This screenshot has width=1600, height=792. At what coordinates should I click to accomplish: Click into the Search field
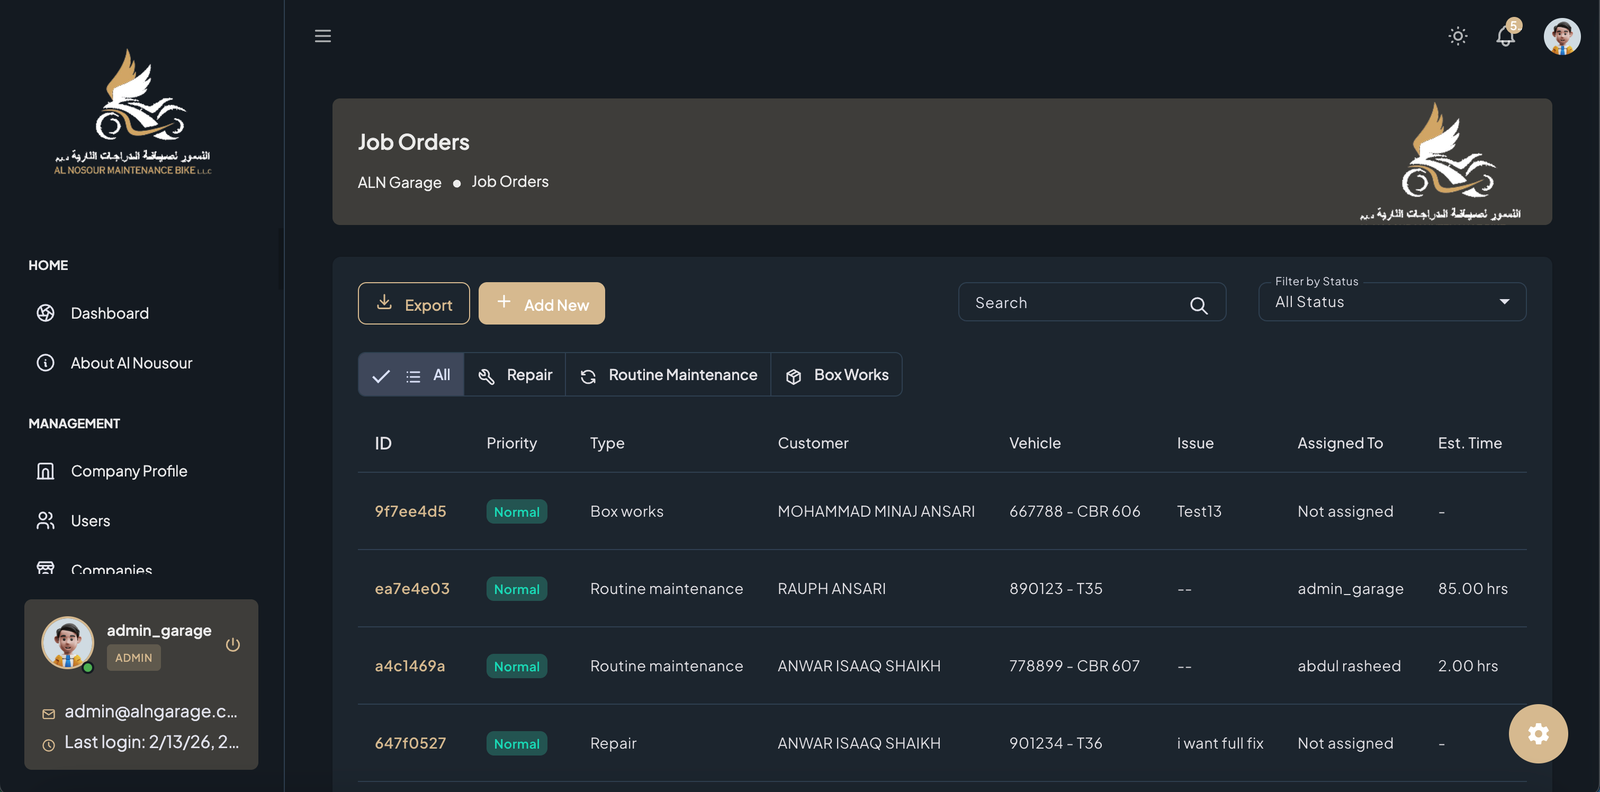(x=1075, y=303)
